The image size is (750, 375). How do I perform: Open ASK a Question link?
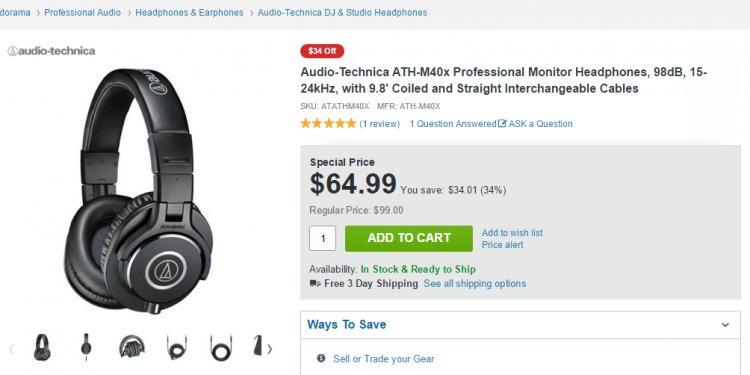[x=535, y=124]
